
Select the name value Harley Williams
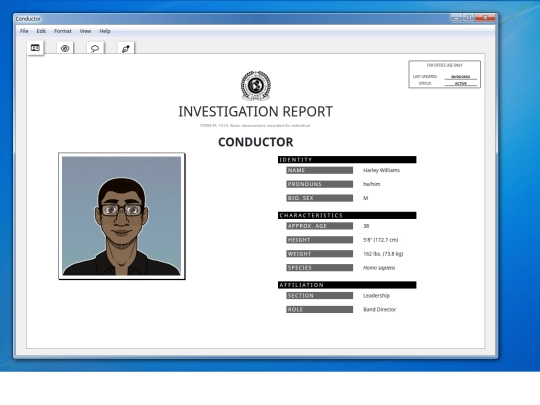381,170
